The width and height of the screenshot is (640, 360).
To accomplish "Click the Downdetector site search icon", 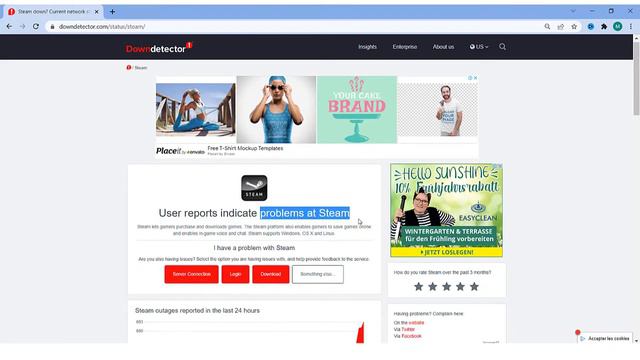I will 502,47.
